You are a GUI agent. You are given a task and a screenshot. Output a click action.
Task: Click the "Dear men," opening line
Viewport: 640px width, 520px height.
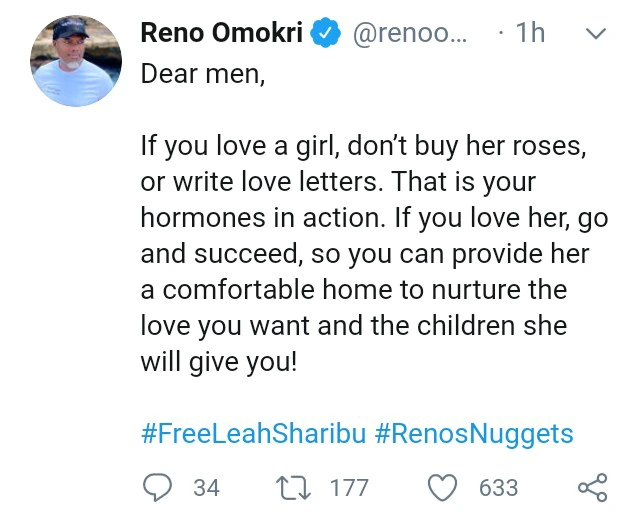[203, 74]
